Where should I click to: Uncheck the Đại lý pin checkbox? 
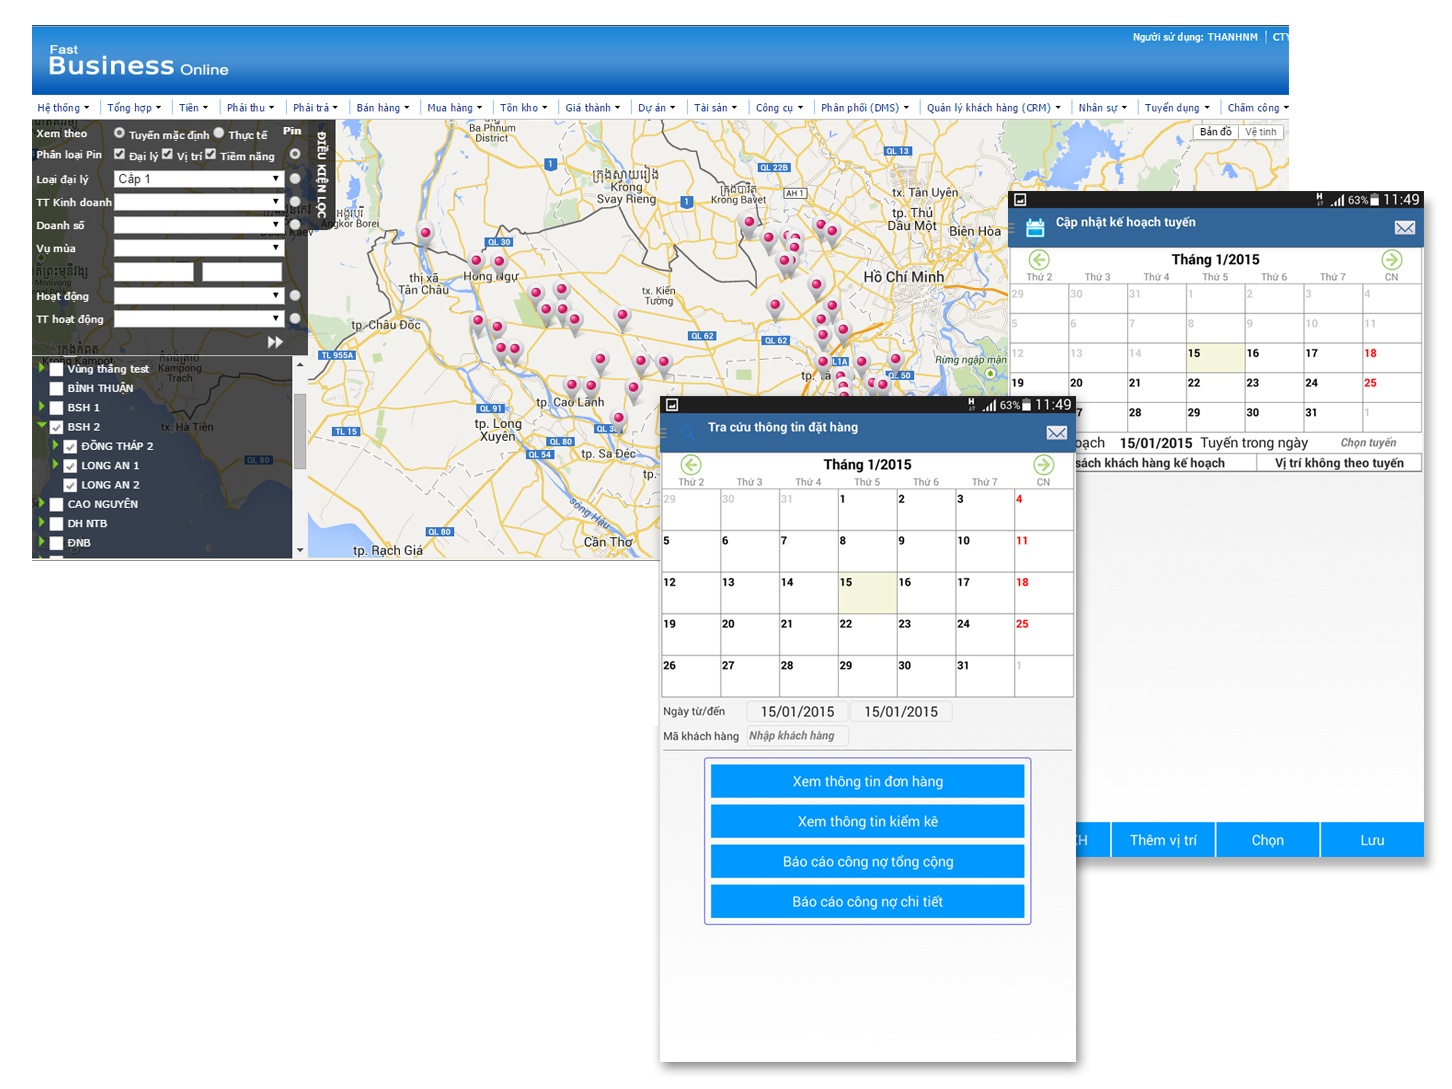(x=120, y=154)
